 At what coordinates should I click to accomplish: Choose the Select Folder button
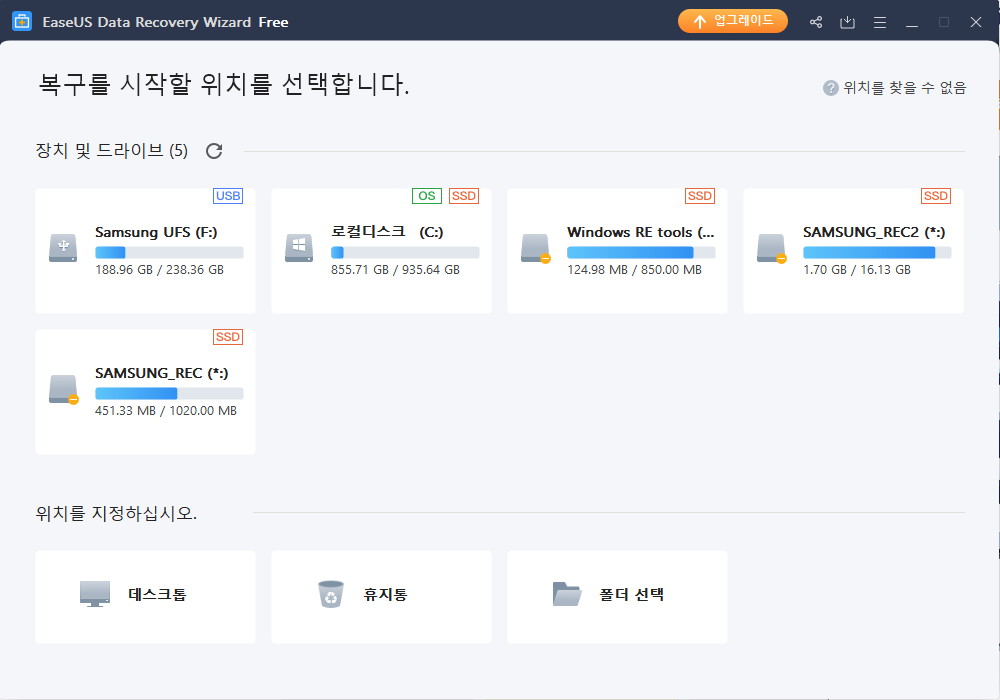pos(617,597)
